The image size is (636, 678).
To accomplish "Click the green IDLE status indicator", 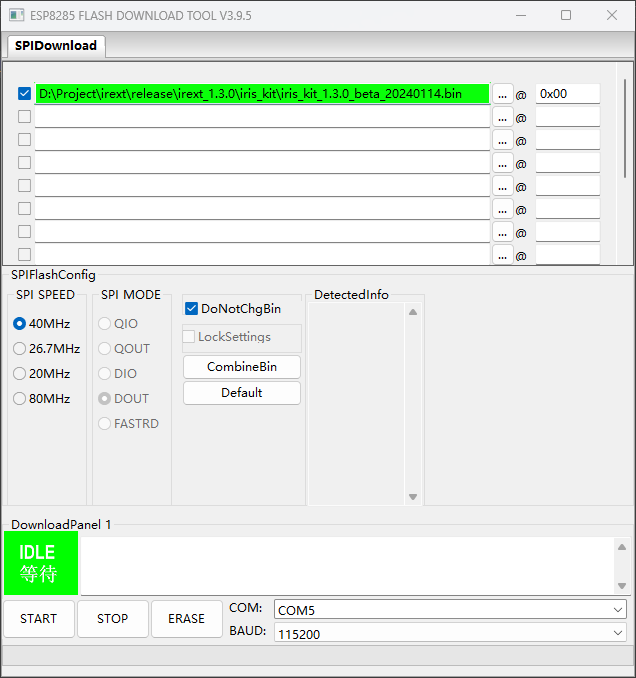I will click(38, 563).
